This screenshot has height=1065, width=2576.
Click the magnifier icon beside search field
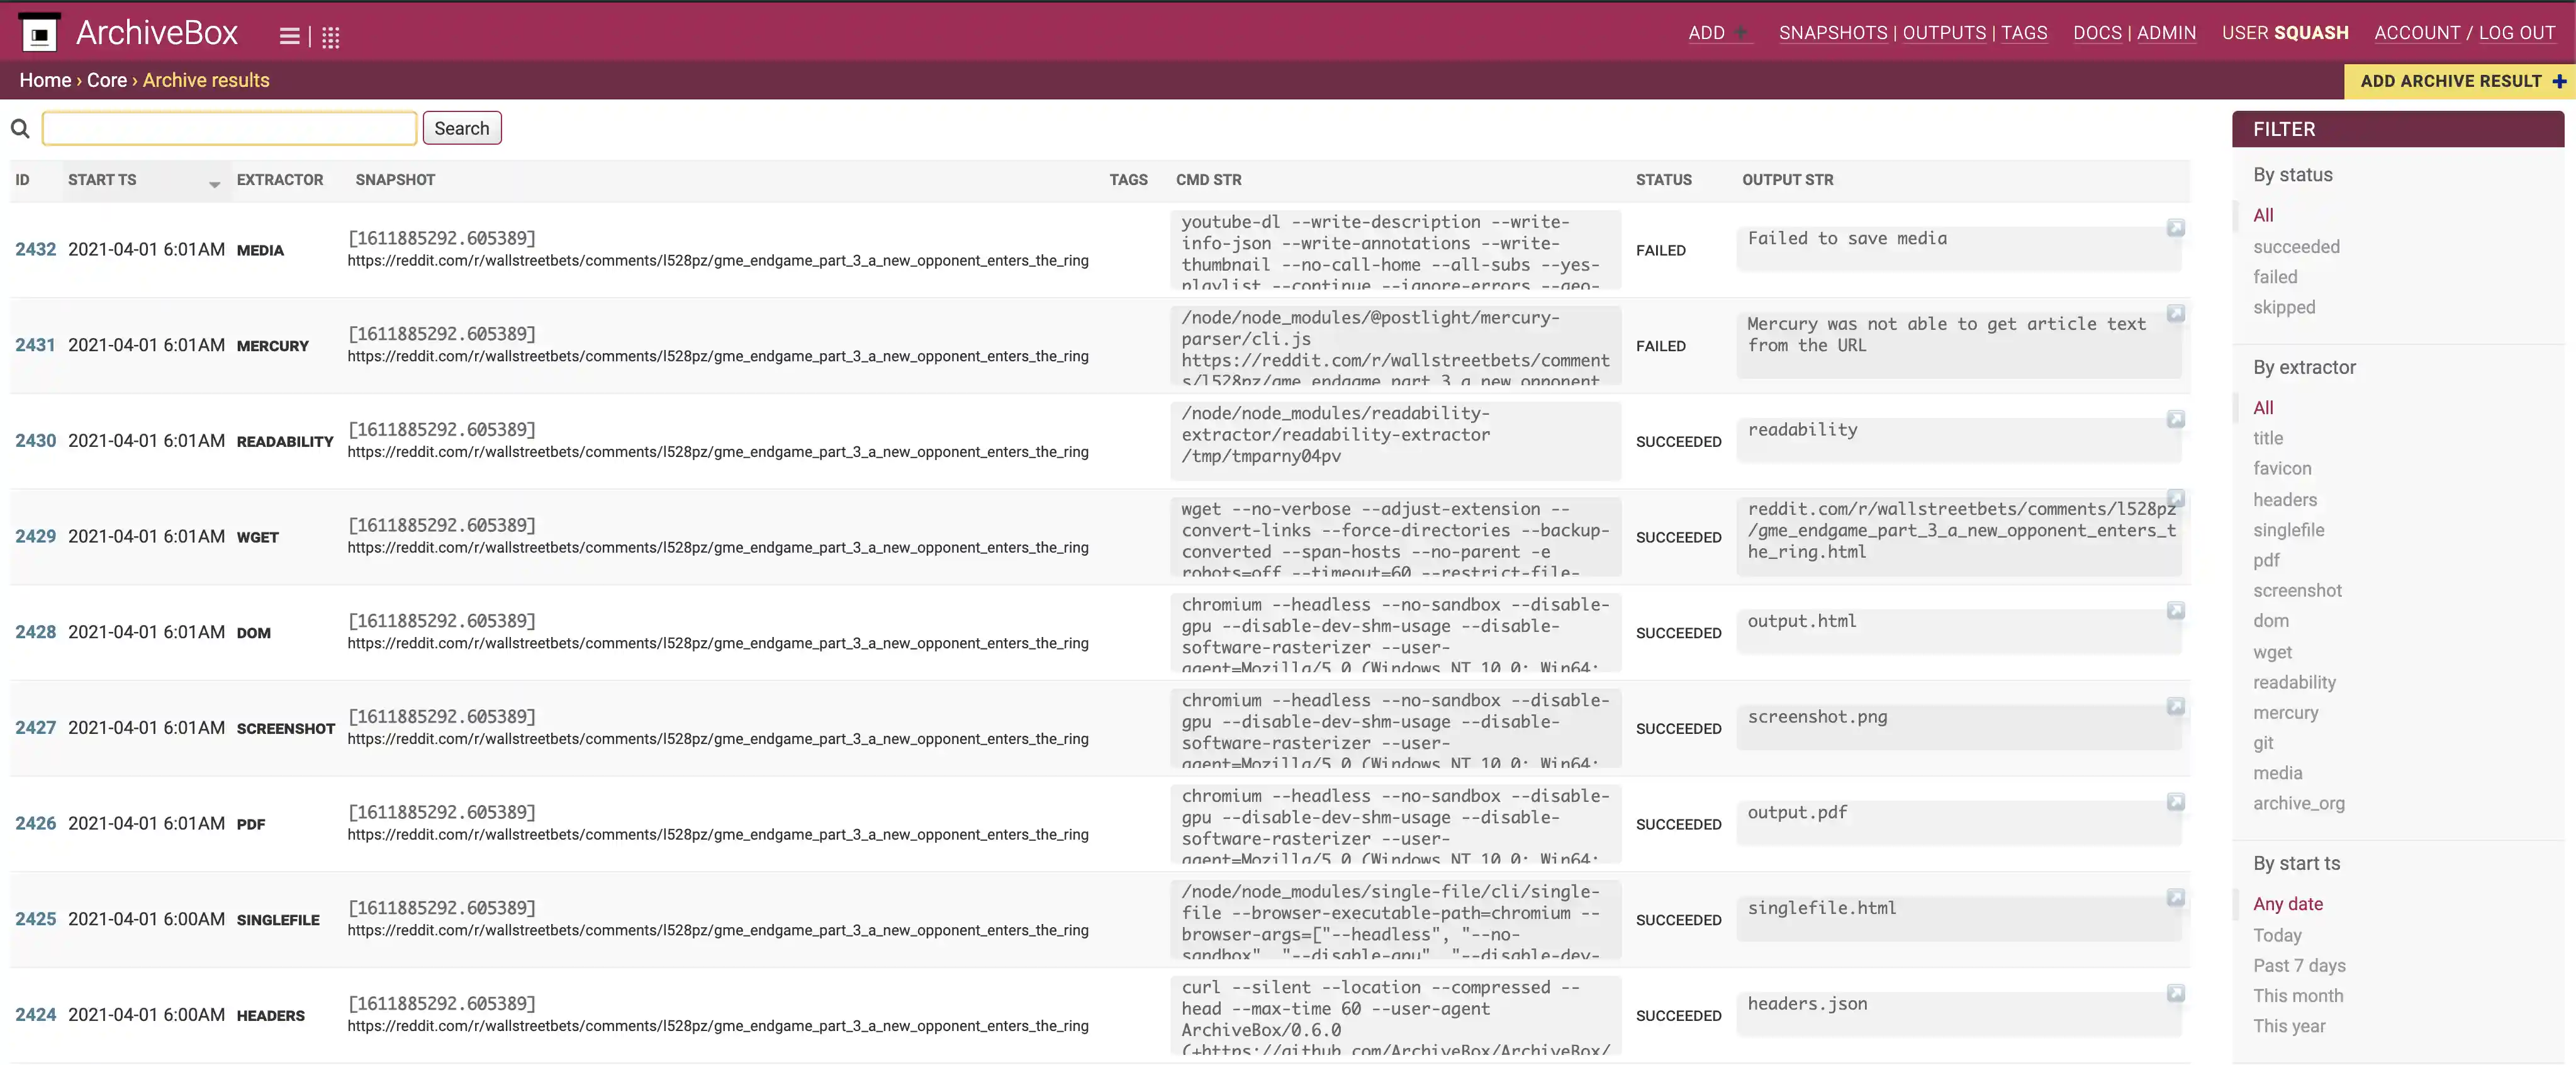pos(20,129)
